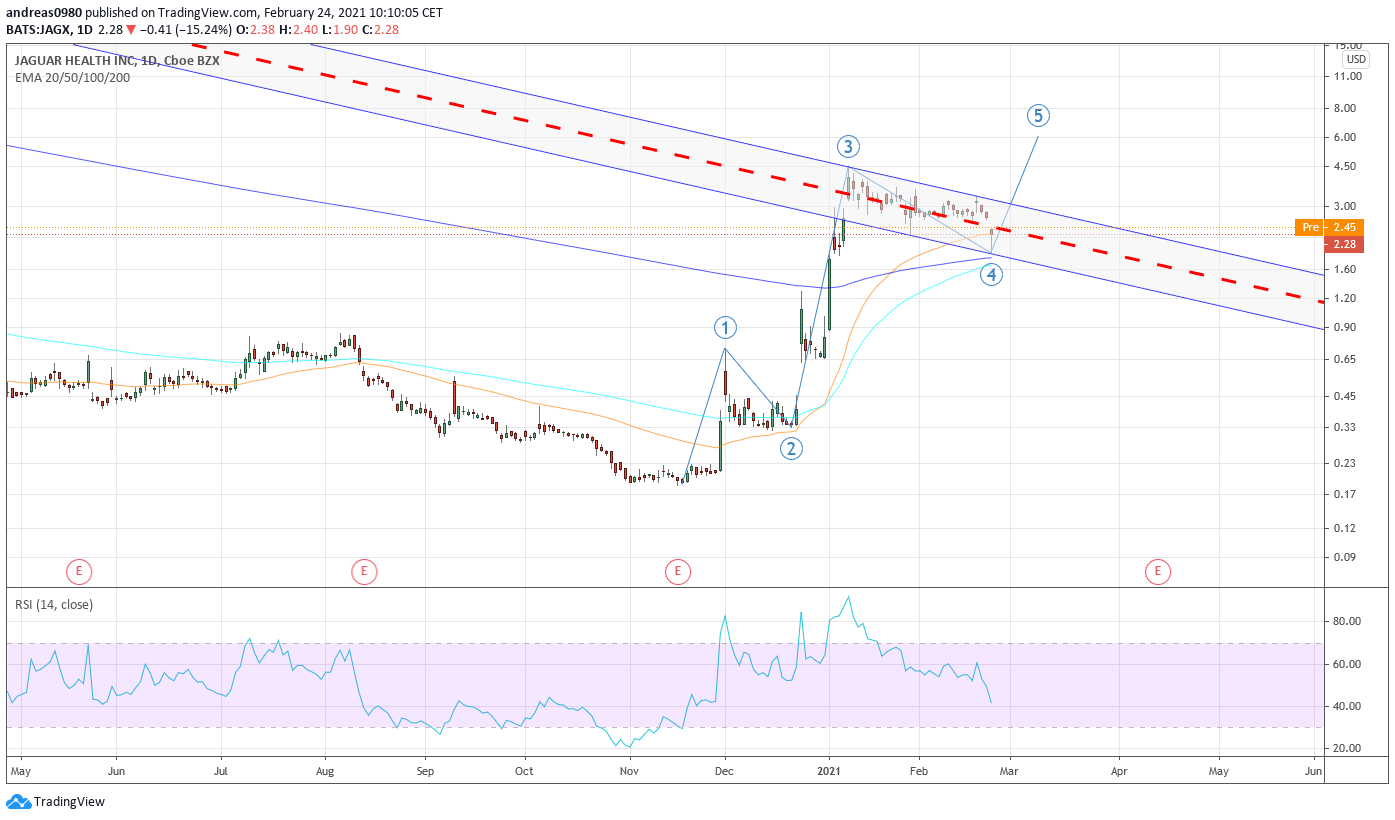Click the 20.00 RSI axis label

pyautogui.click(x=1346, y=748)
